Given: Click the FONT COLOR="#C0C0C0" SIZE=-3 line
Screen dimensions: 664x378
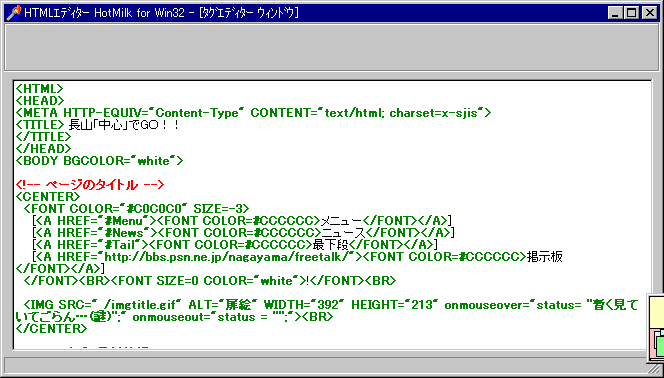Looking at the screenshot, I should point(137,209).
